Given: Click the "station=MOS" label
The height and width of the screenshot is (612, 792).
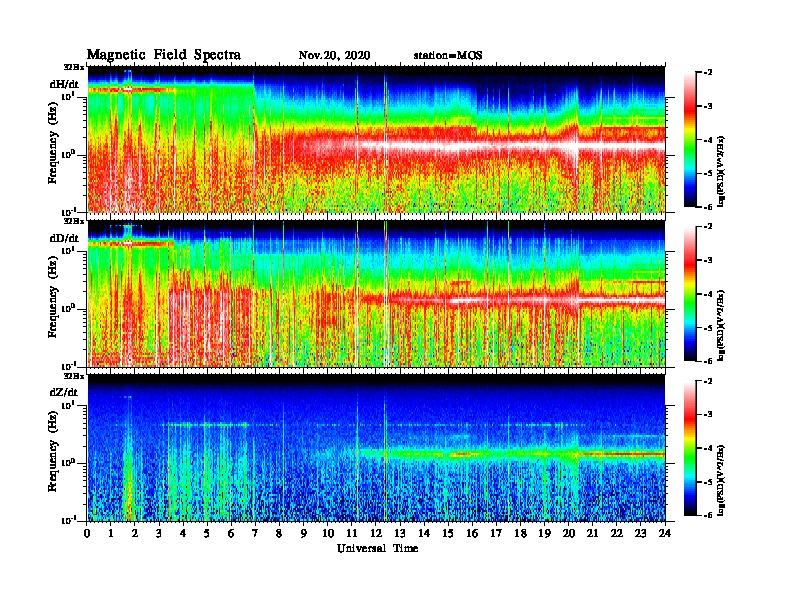Looking at the screenshot, I should [448, 56].
